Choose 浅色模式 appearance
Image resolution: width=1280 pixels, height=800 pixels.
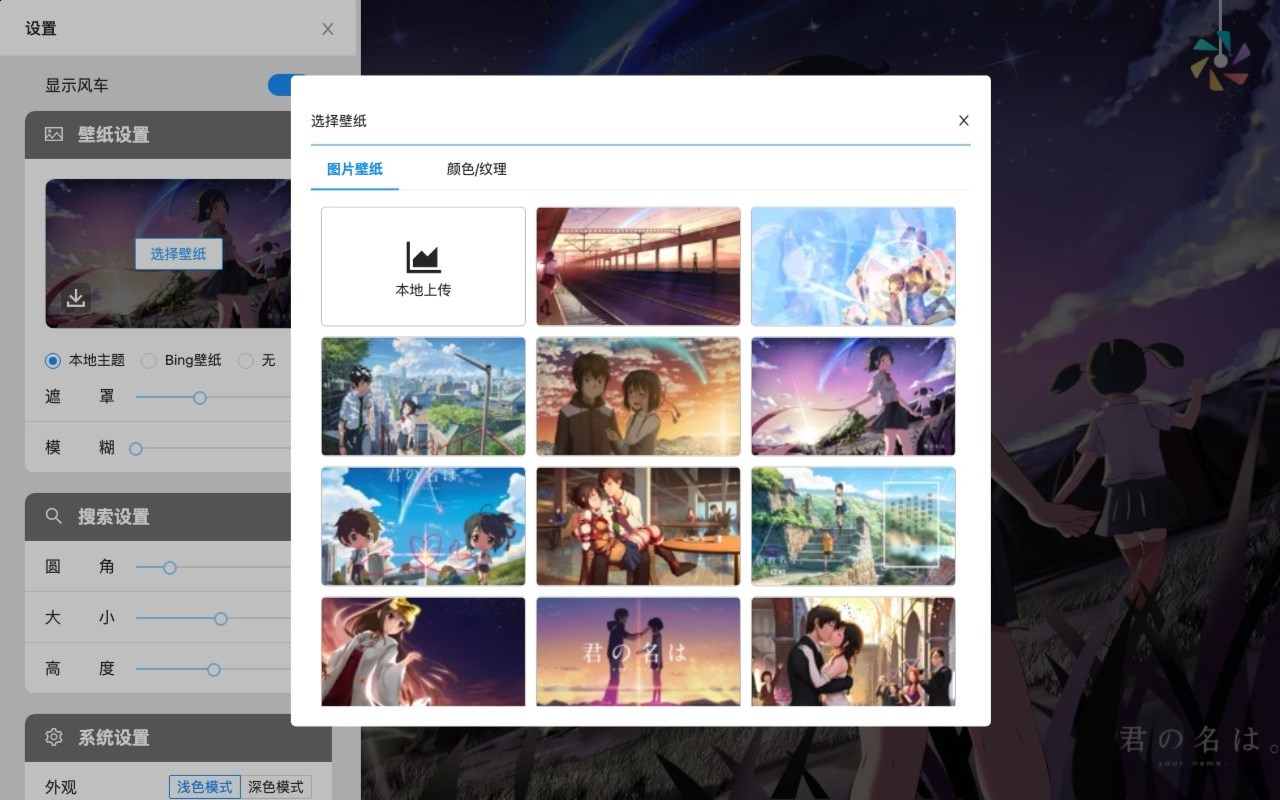pos(205,787)
